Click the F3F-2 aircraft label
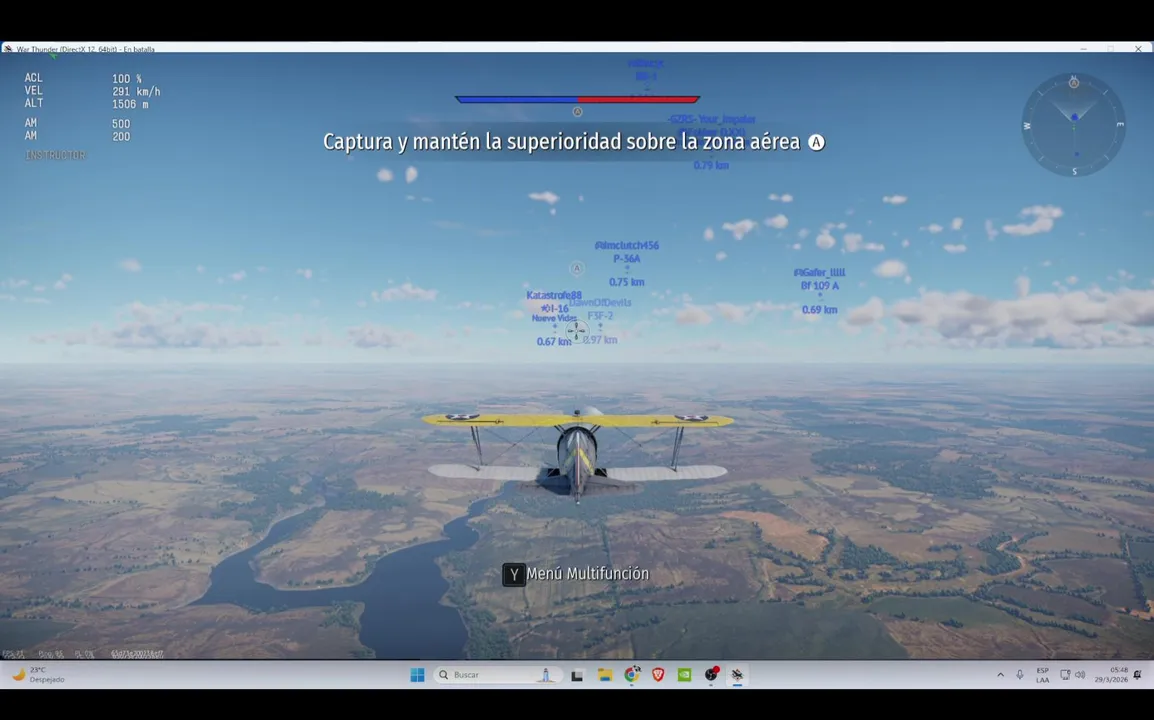Screen dimensions: 1154x720 coord(600,316)
